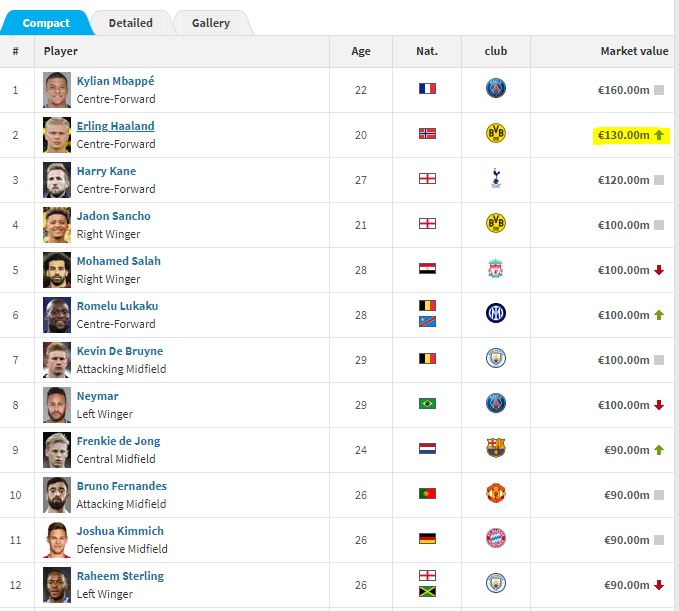
Task: Switch to the Detailed tab
Action: pos(130,23)
